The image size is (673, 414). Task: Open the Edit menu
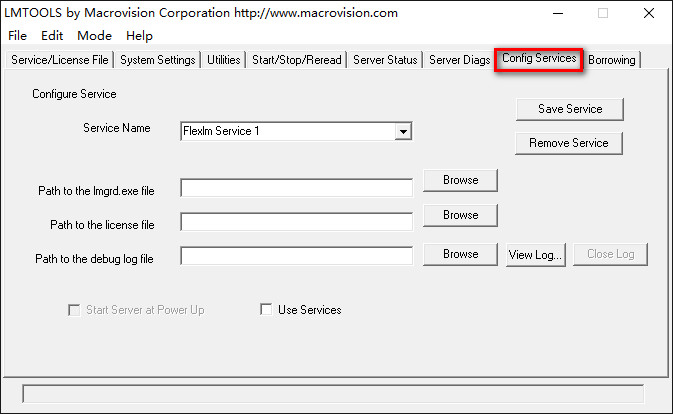52,36
